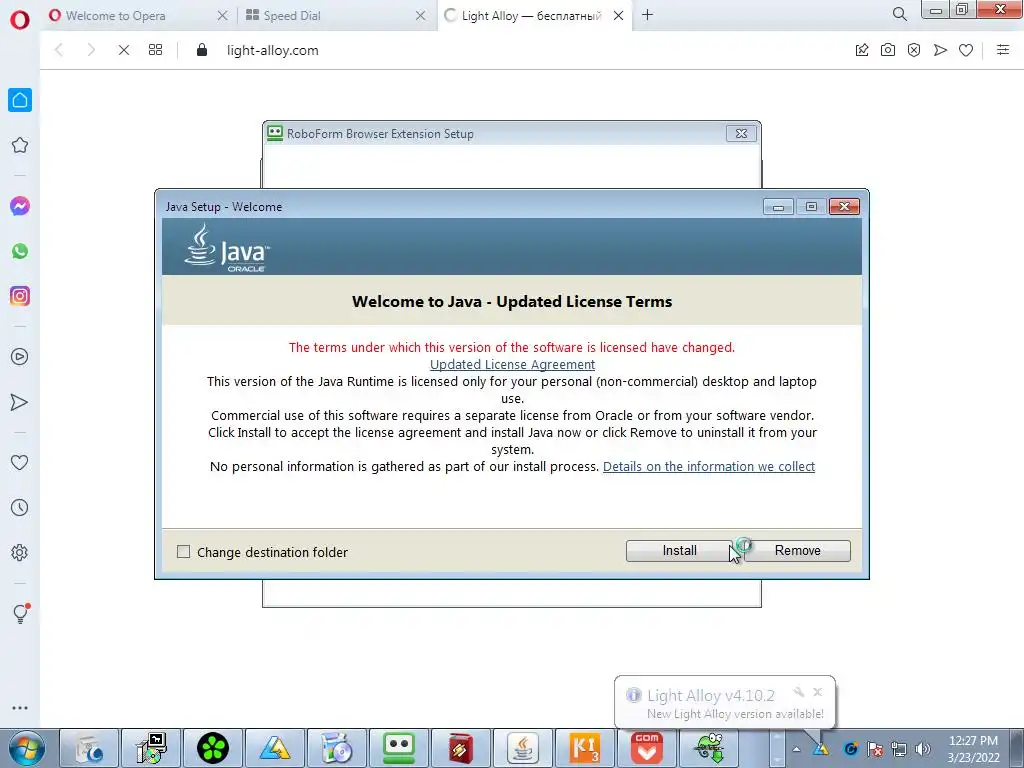Show hidden system tray icons arrow
Screen dimensions: 1024x768
pyautogui.click(x=796, y=749)
